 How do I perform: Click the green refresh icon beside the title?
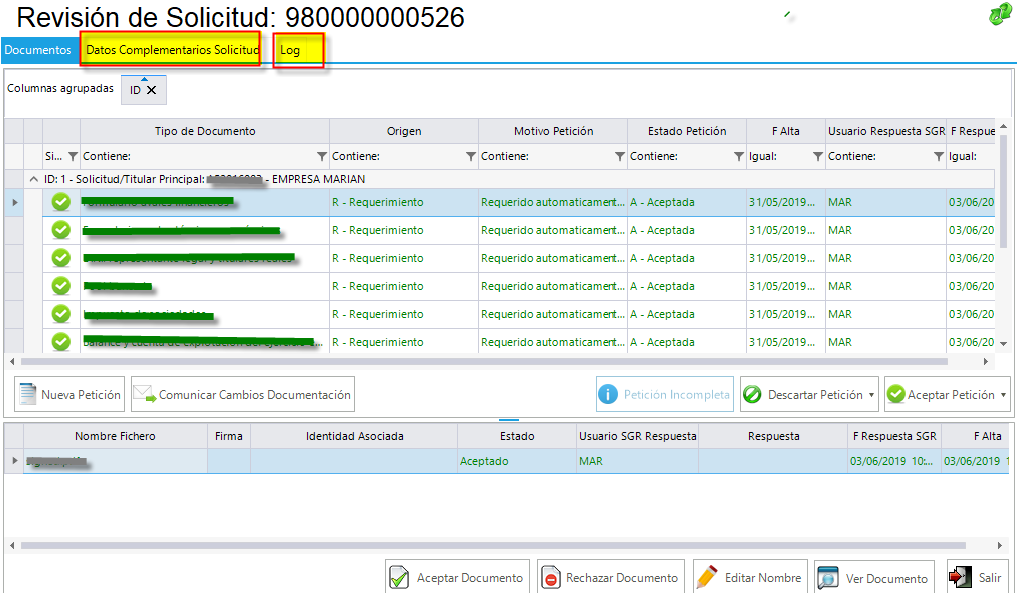point(1000,14)
